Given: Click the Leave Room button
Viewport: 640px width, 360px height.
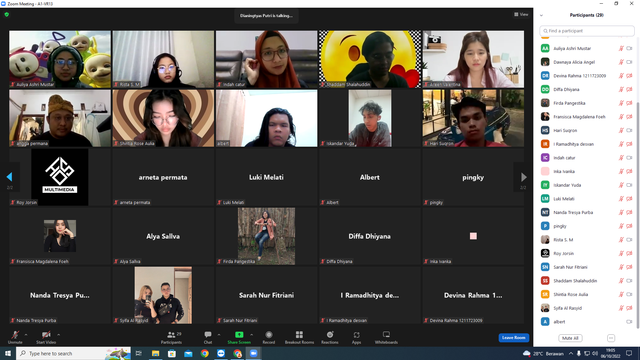Looking at the screenshot, I should (x=513, y=338).
